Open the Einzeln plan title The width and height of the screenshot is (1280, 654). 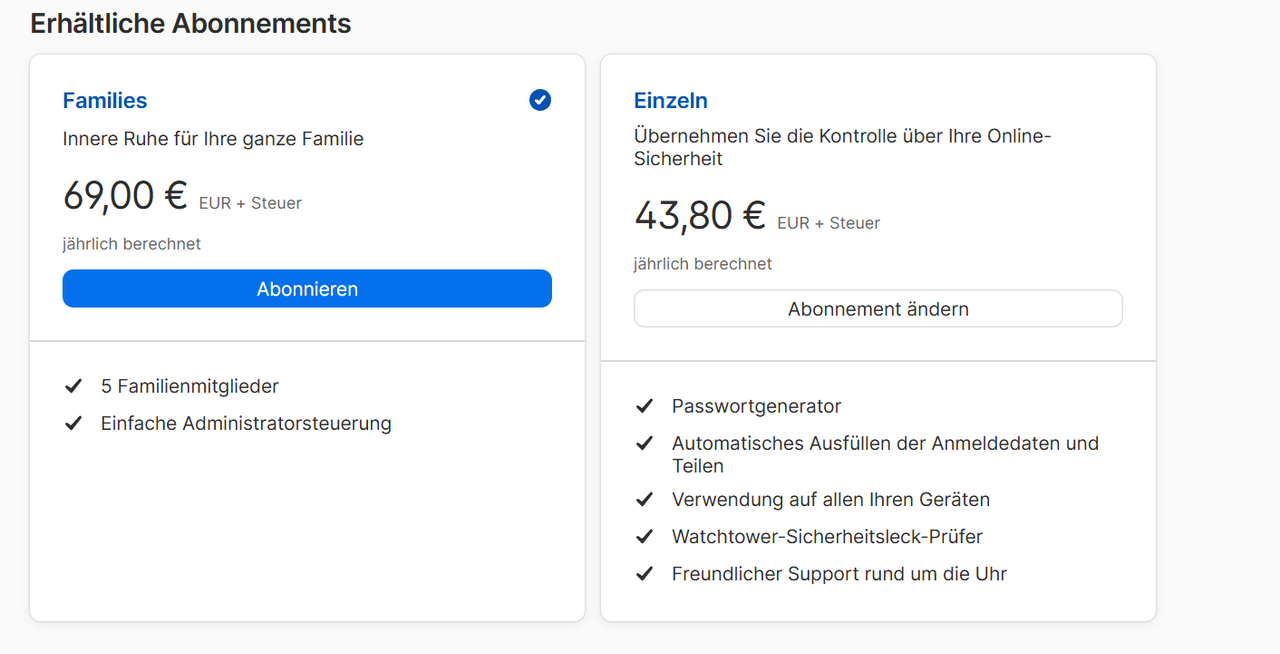pos(671,100)
